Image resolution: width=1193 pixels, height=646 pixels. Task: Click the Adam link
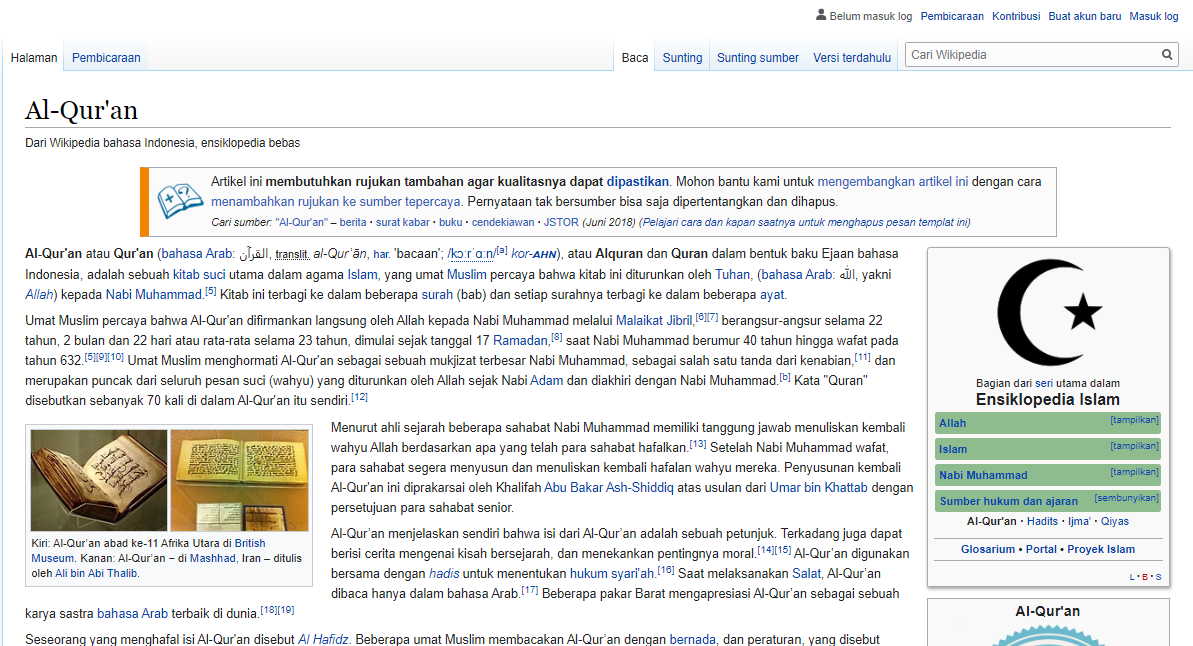click(x=546, y=380)
